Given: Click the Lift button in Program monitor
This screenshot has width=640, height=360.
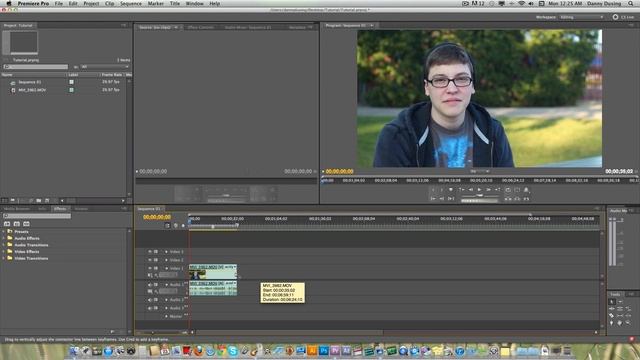Looking at the screenshot, I should point(508,199).
